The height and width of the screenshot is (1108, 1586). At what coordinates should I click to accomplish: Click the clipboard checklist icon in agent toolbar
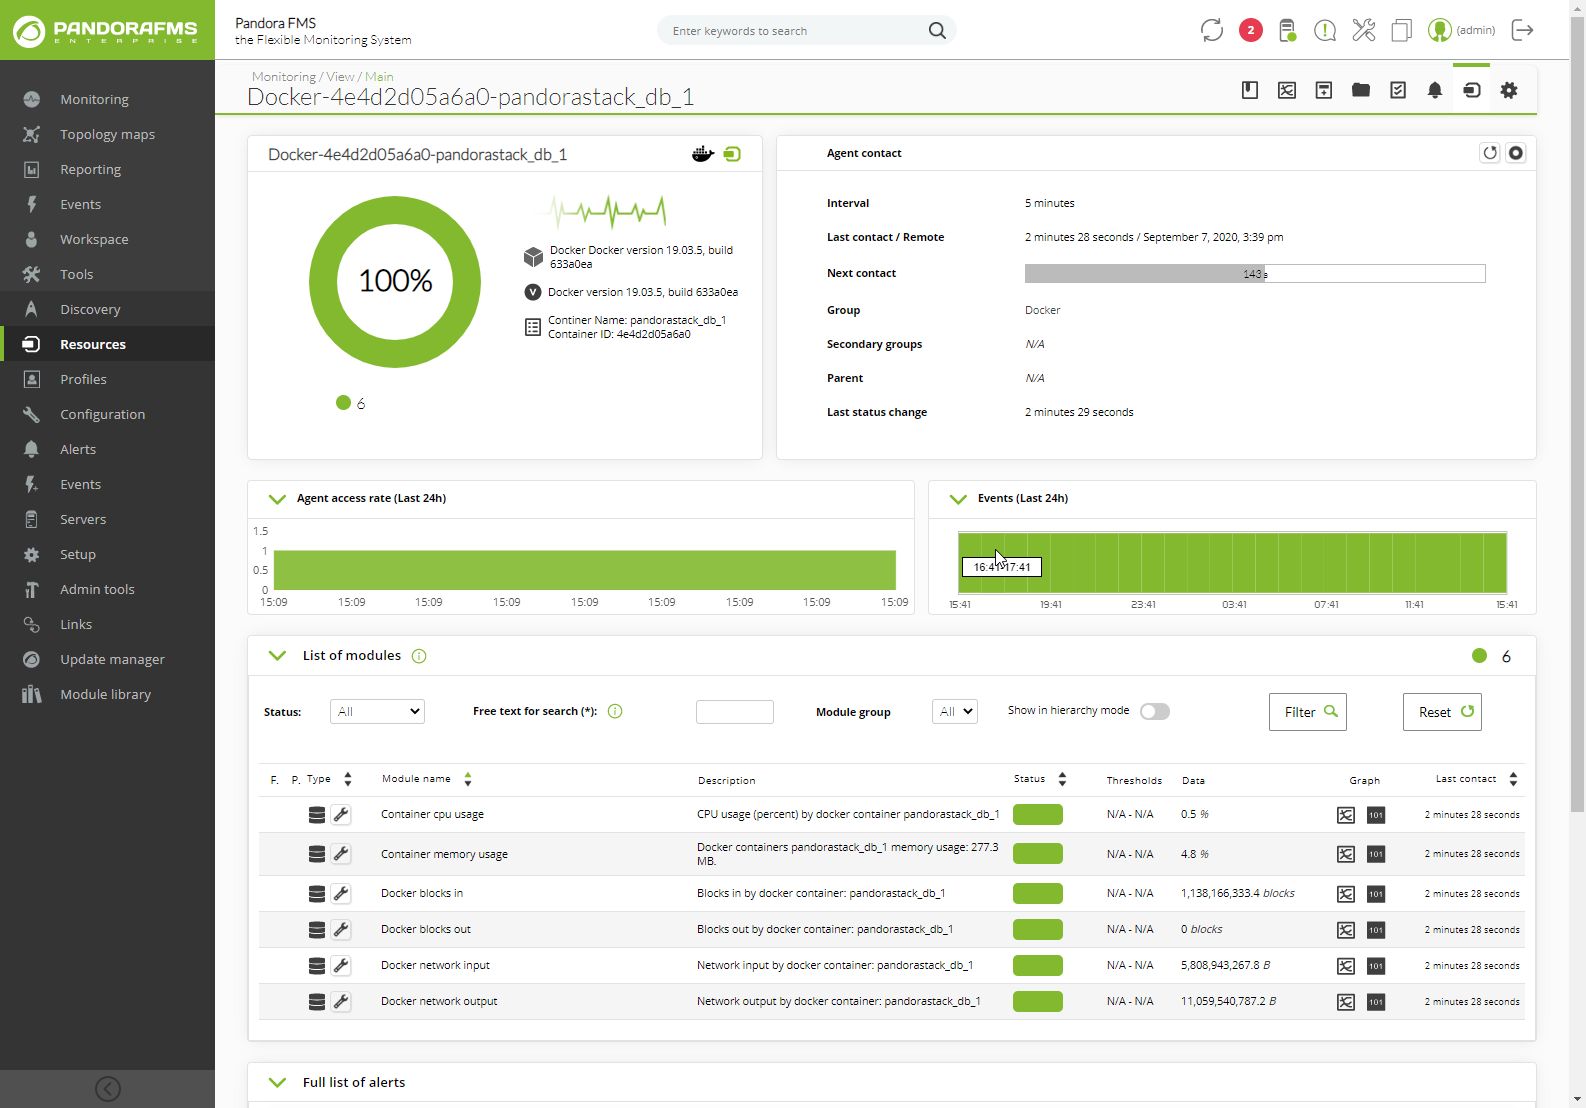1398,90
